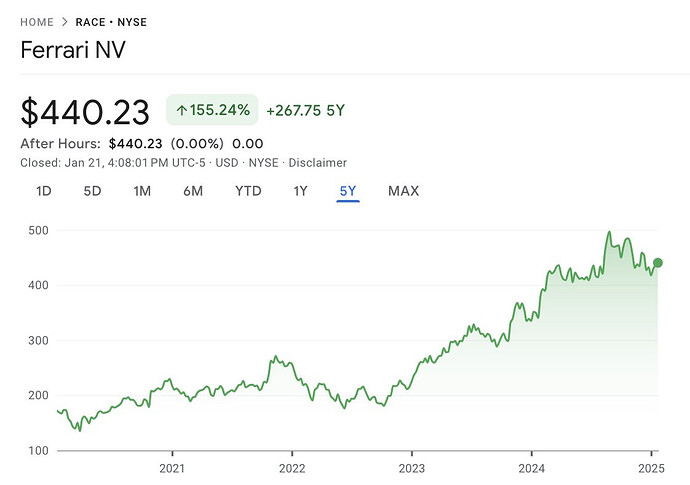The height and width of the screenshot is (485, 690).
Task: Click the current price dot on chart
Action: point(658,263)
